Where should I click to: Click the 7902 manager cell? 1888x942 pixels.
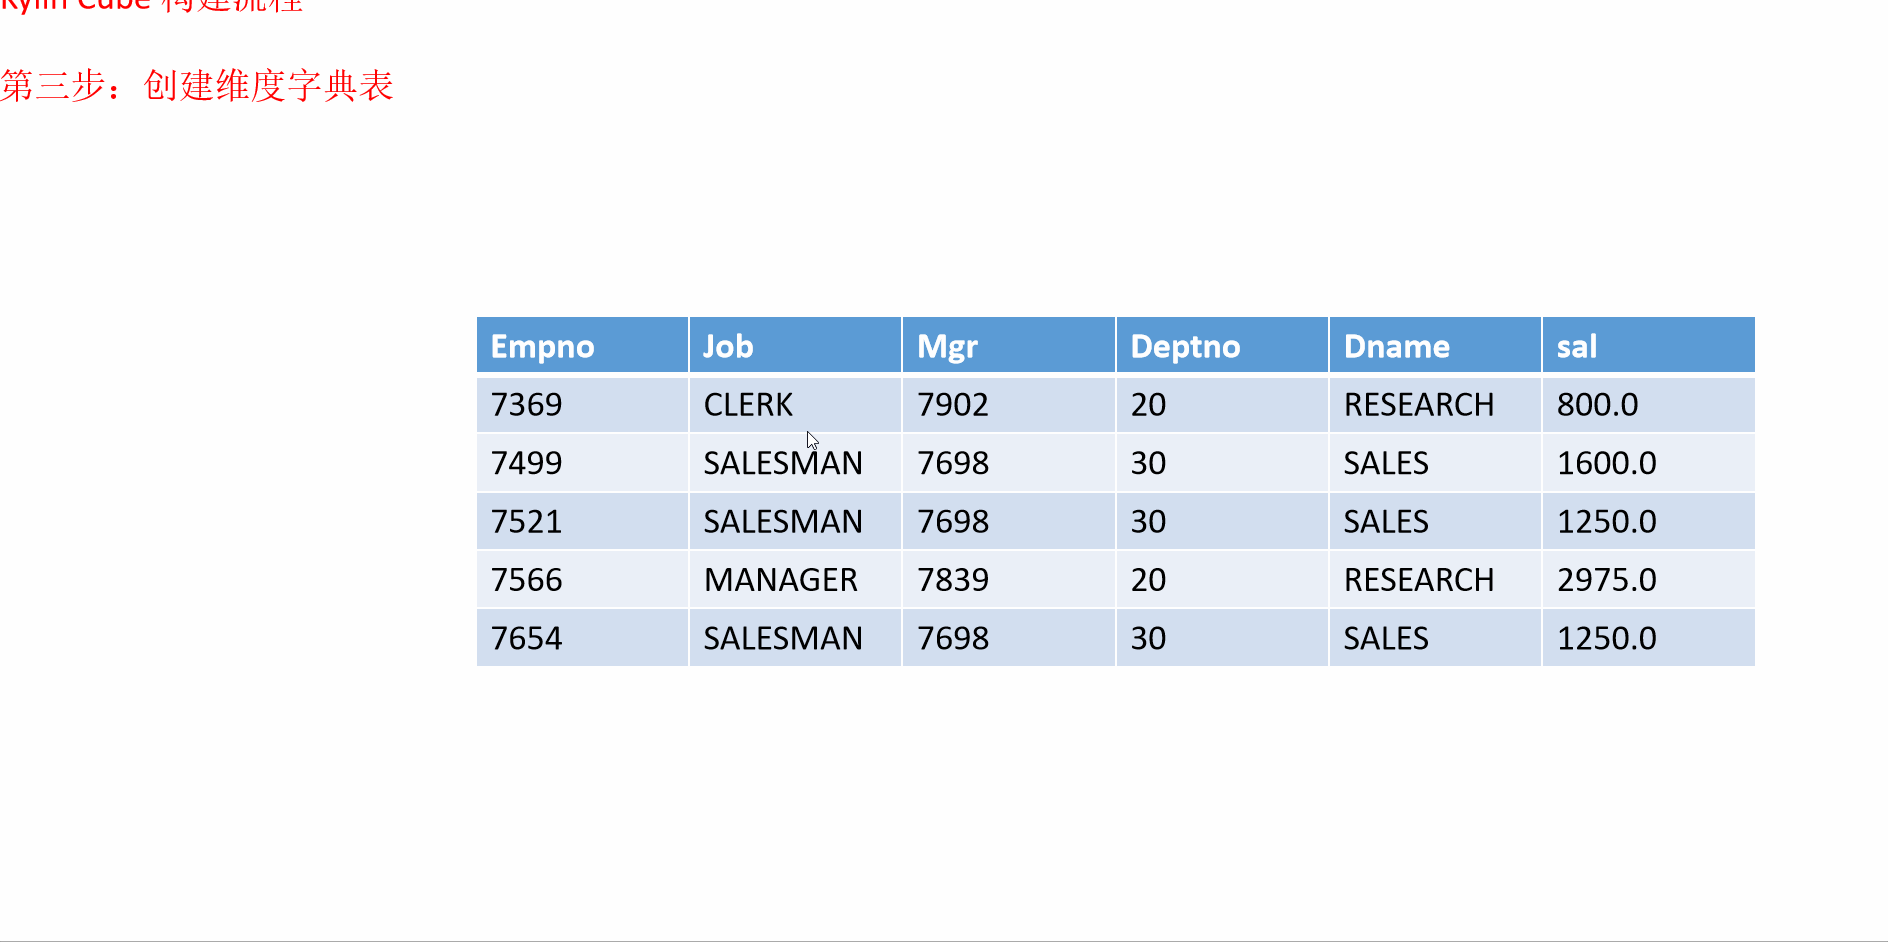point(1008,404)
